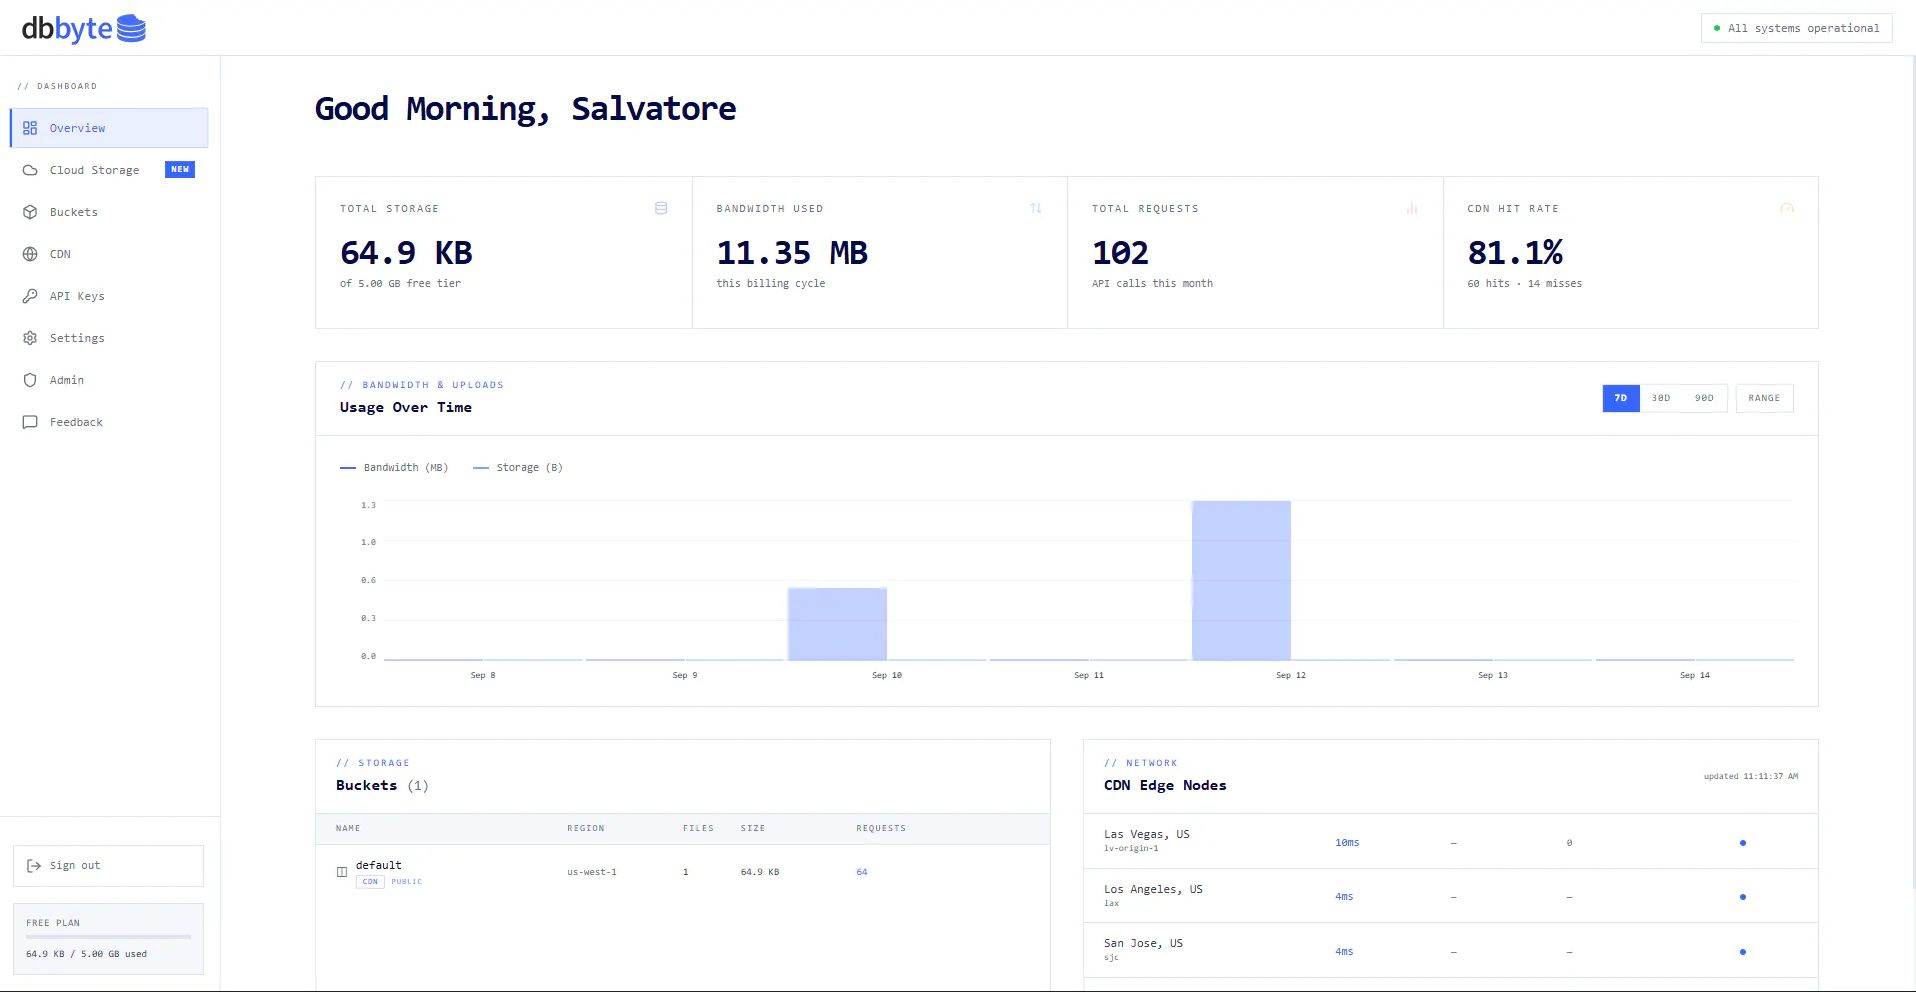Click green status dot in system banner
1916x992 pixels.
click(x=1717, y=28)
